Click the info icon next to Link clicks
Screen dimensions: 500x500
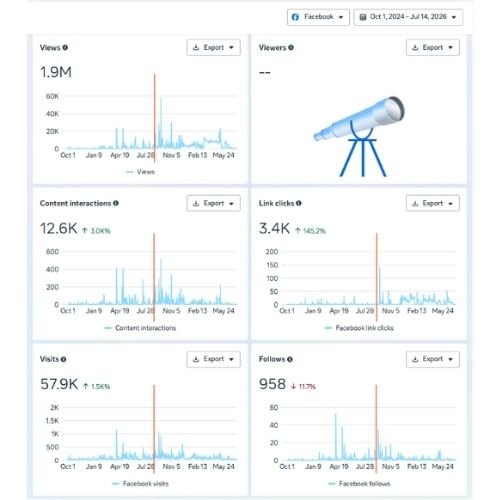click(299, 203)
